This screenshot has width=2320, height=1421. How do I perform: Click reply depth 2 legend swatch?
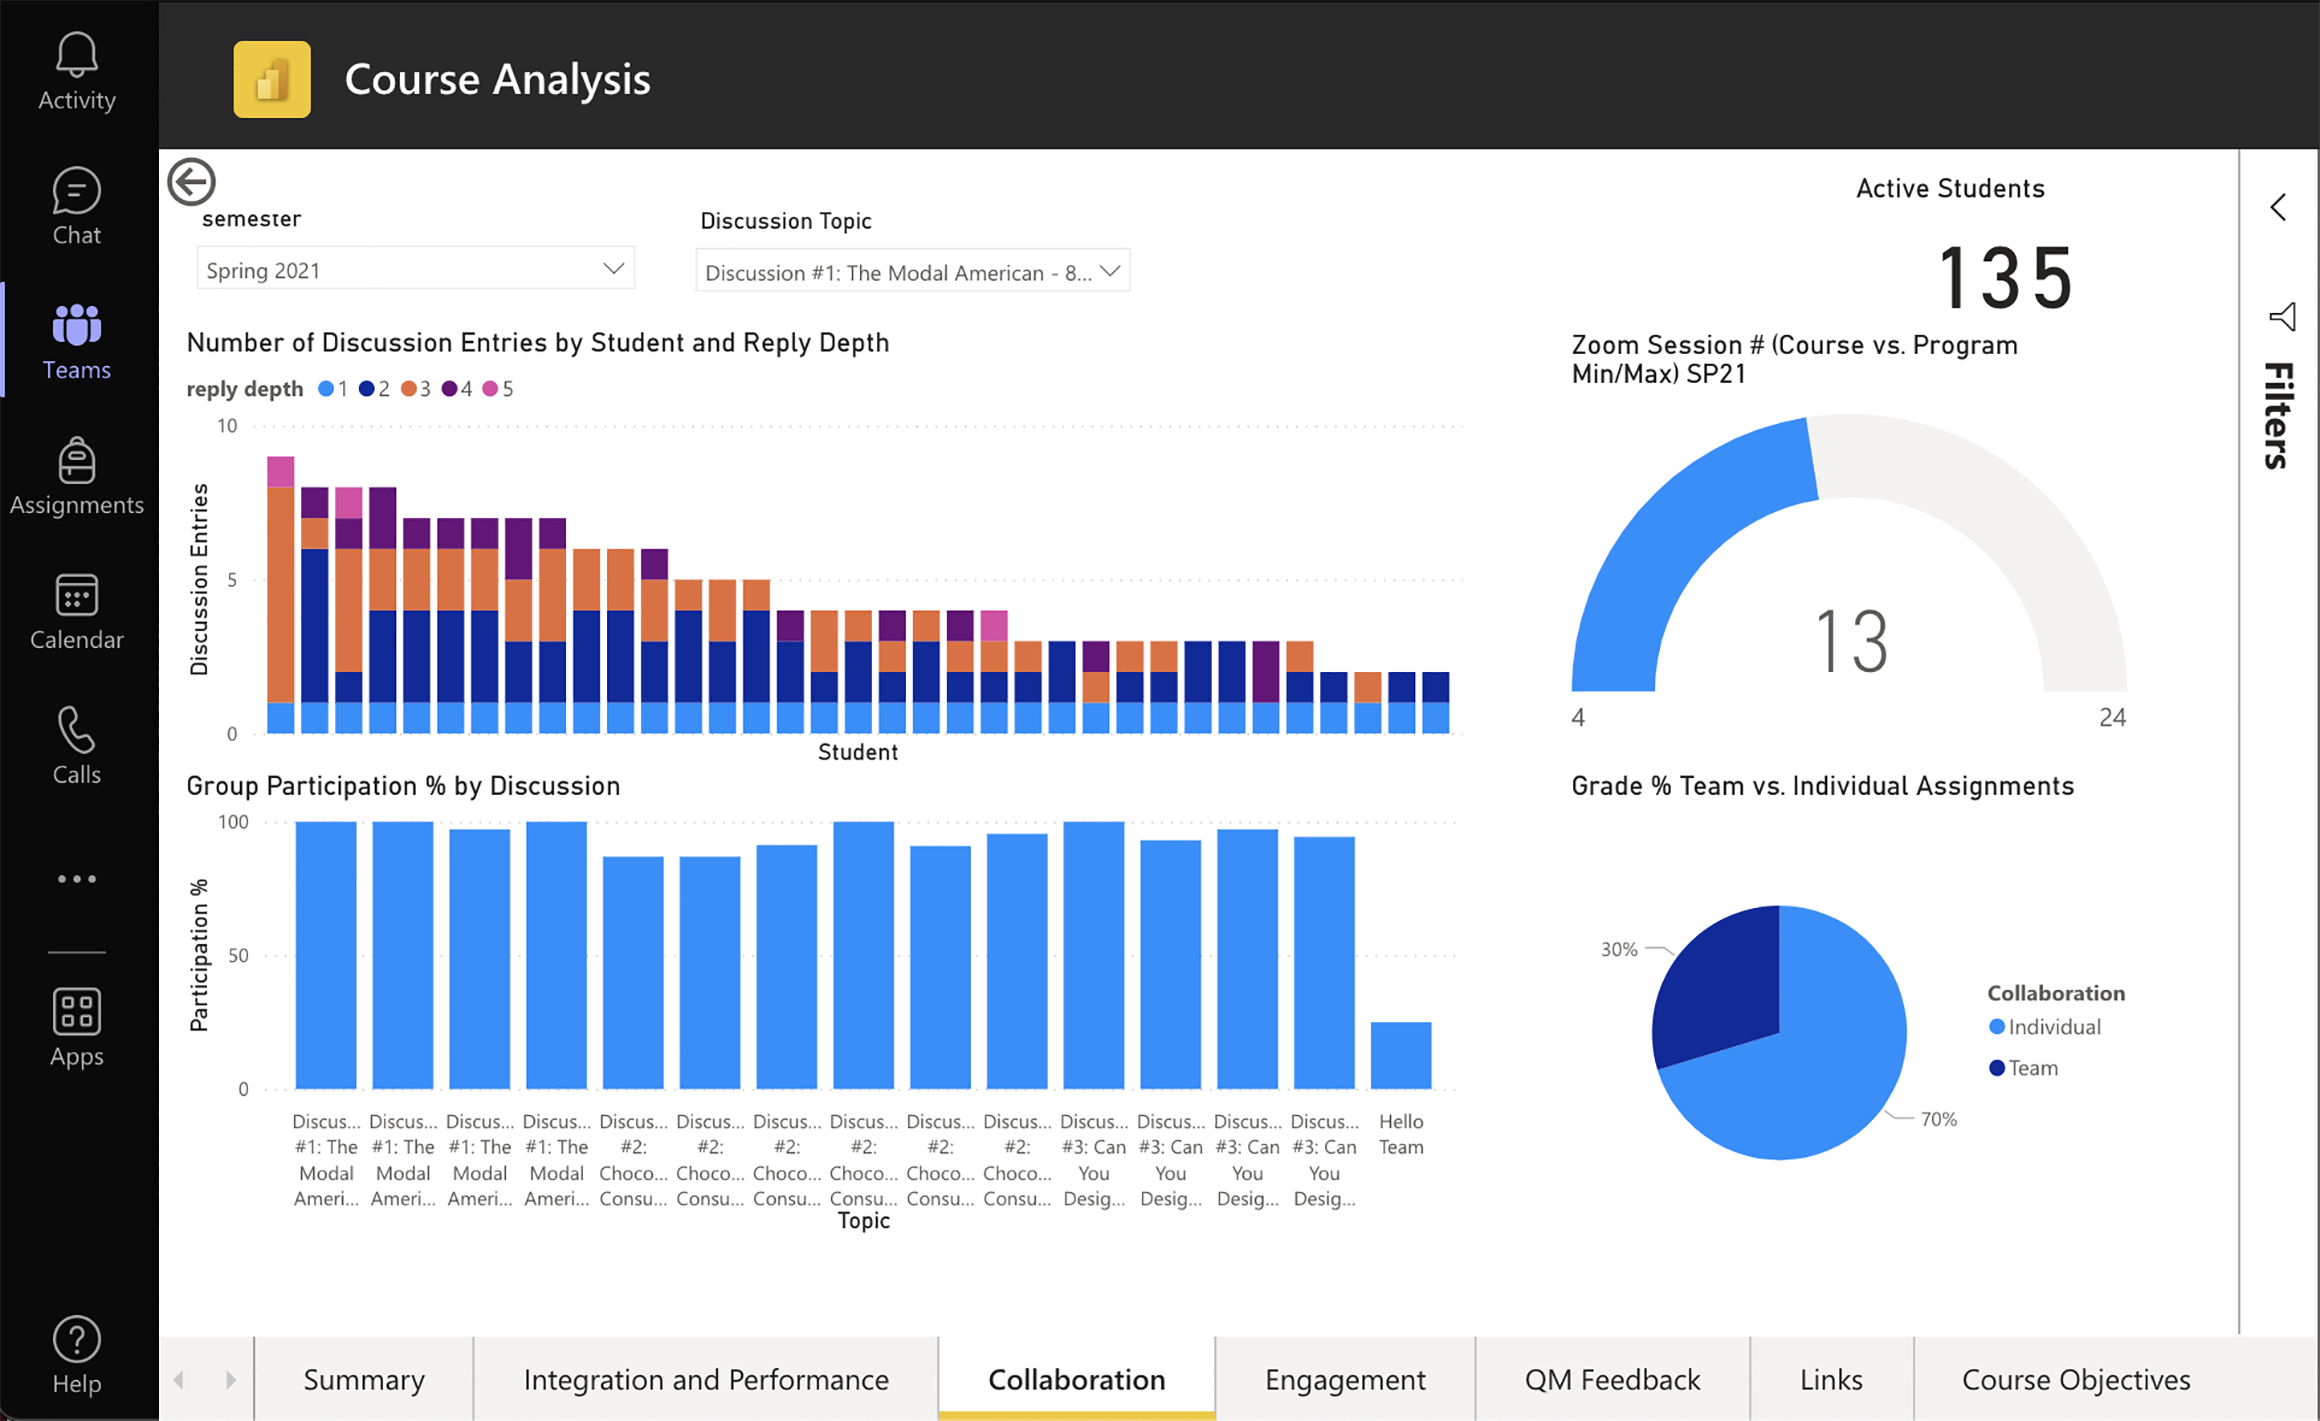(x=367, y=389)
